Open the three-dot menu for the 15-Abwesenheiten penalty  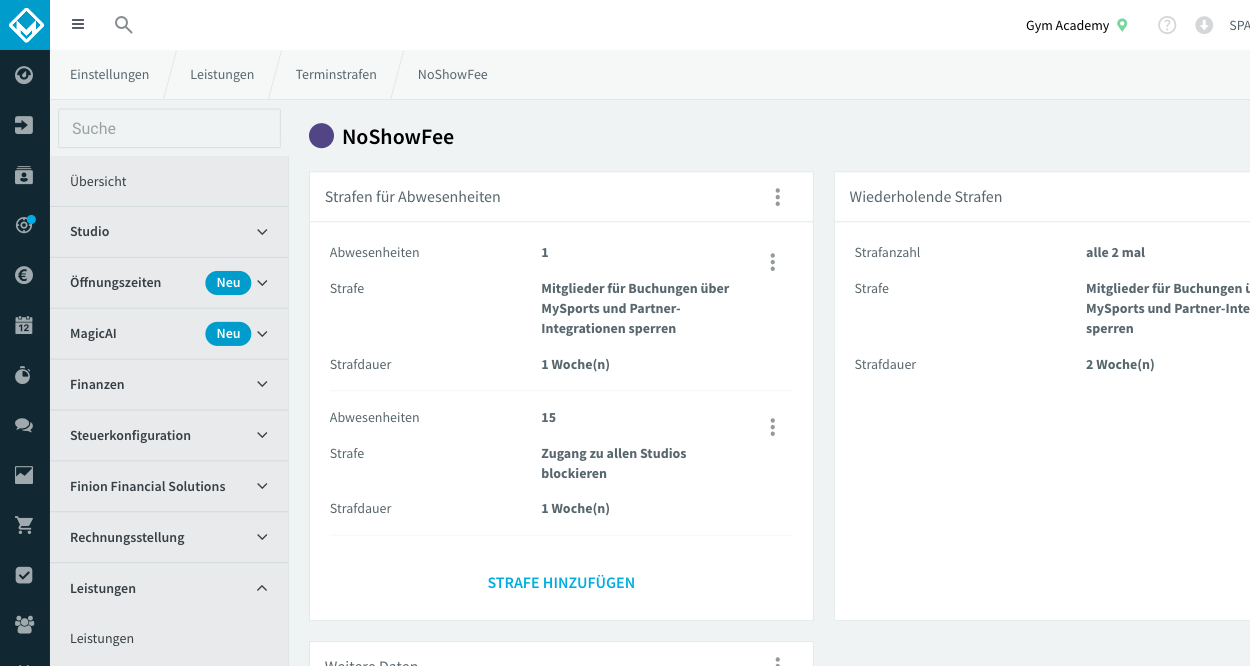tap(772, 427)
